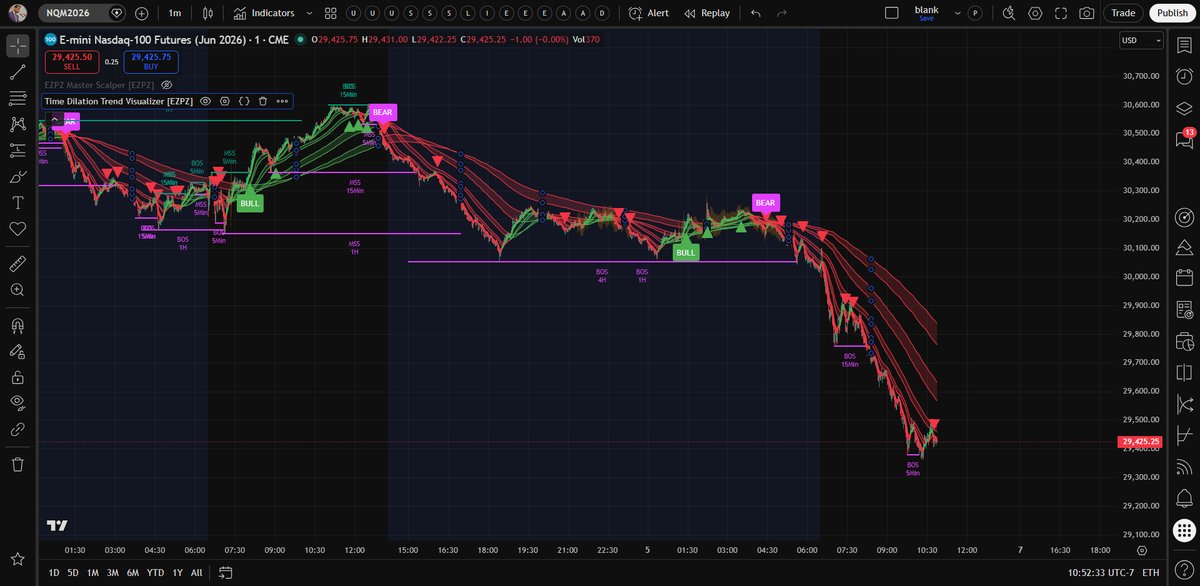Open the apps grid button in right sidebar
The height and width of the screenshot is (586, 1200).
coord(1185,531)
